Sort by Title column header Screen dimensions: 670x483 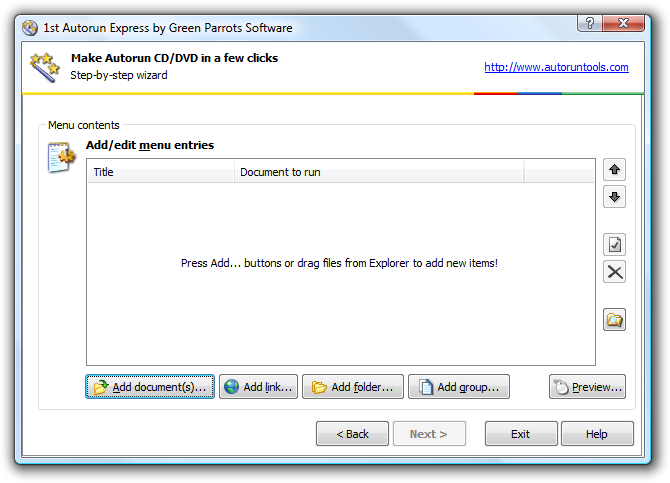161,172
